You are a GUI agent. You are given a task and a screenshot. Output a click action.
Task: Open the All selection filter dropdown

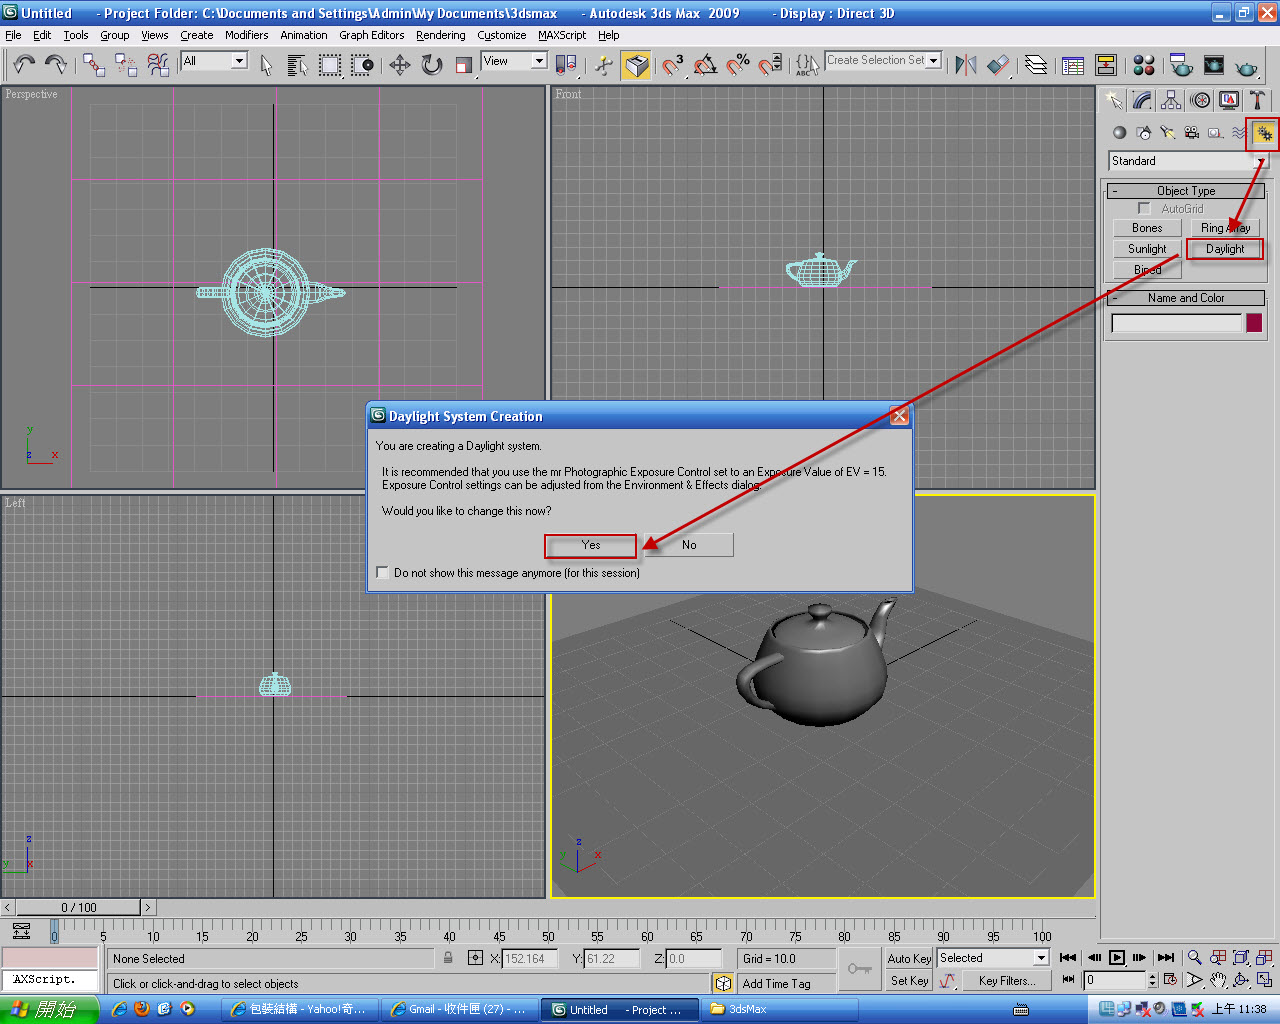pos(239,61)
